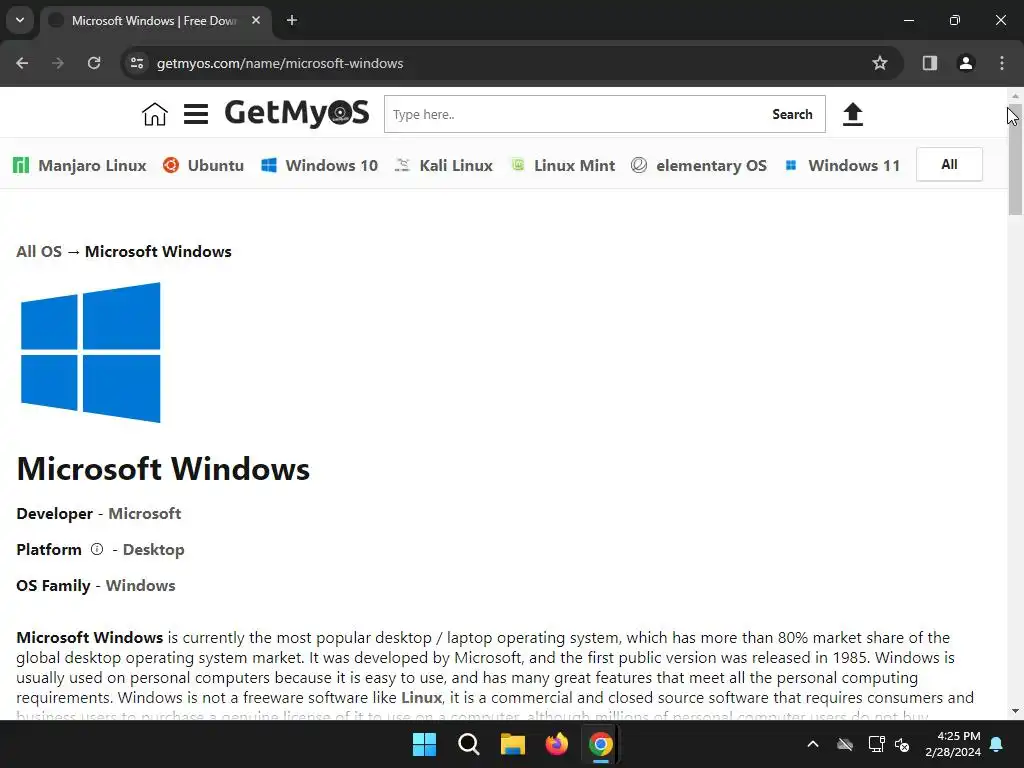Click the Microsoft developer link

[x=144, y=513]
